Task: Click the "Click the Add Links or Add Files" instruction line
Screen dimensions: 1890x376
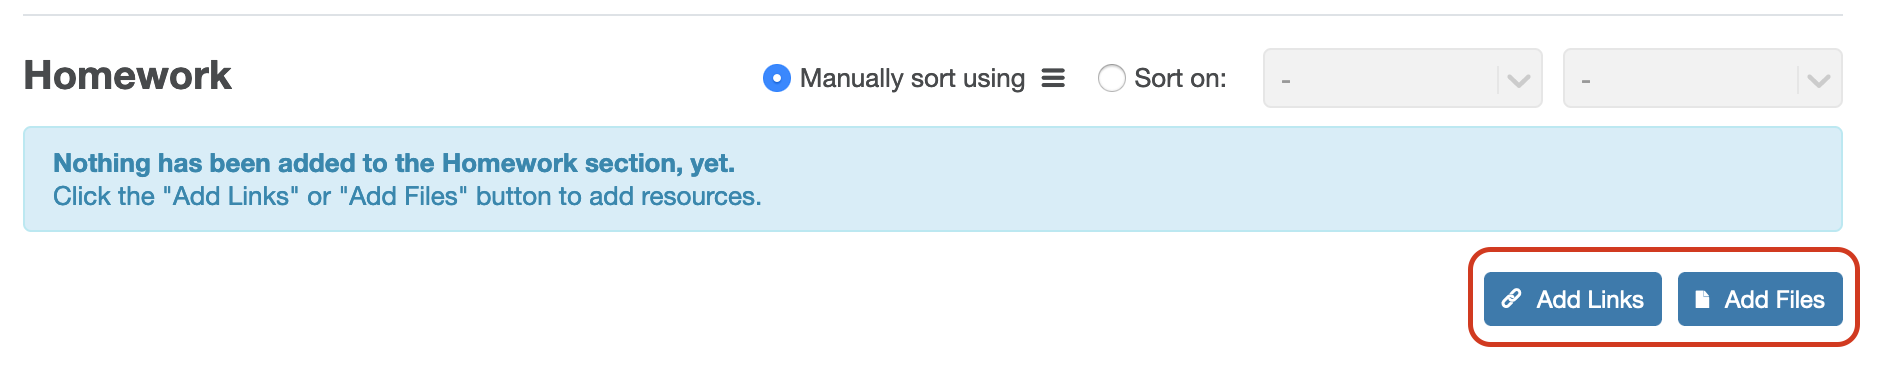Action: pos(407,196)
